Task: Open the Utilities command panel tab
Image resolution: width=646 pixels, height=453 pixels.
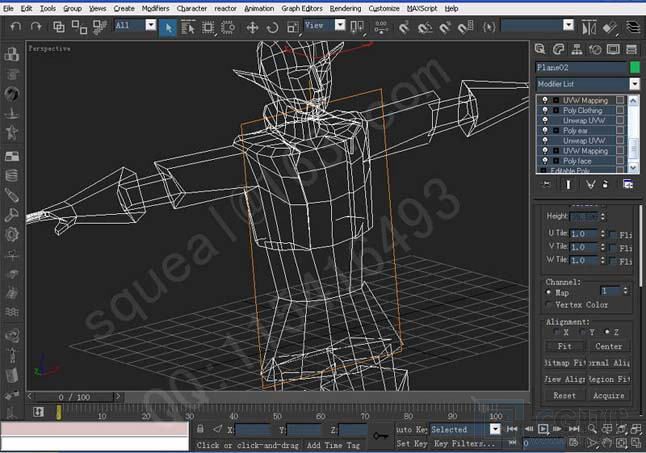Action: (632, 49)
